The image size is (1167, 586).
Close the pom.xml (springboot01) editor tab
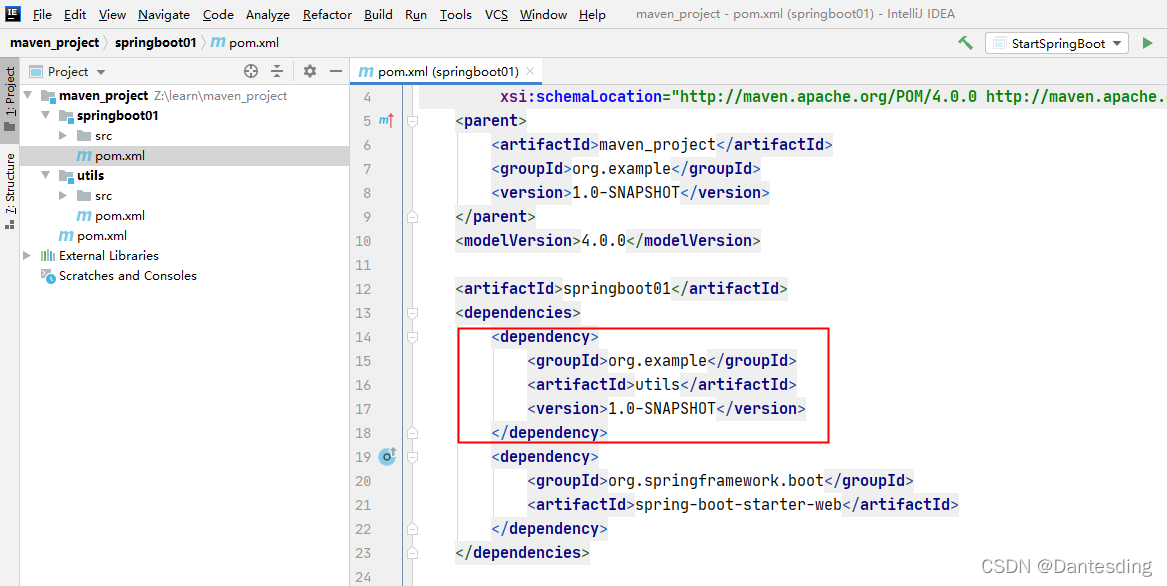pyautogui.click(x=529, y=71)
